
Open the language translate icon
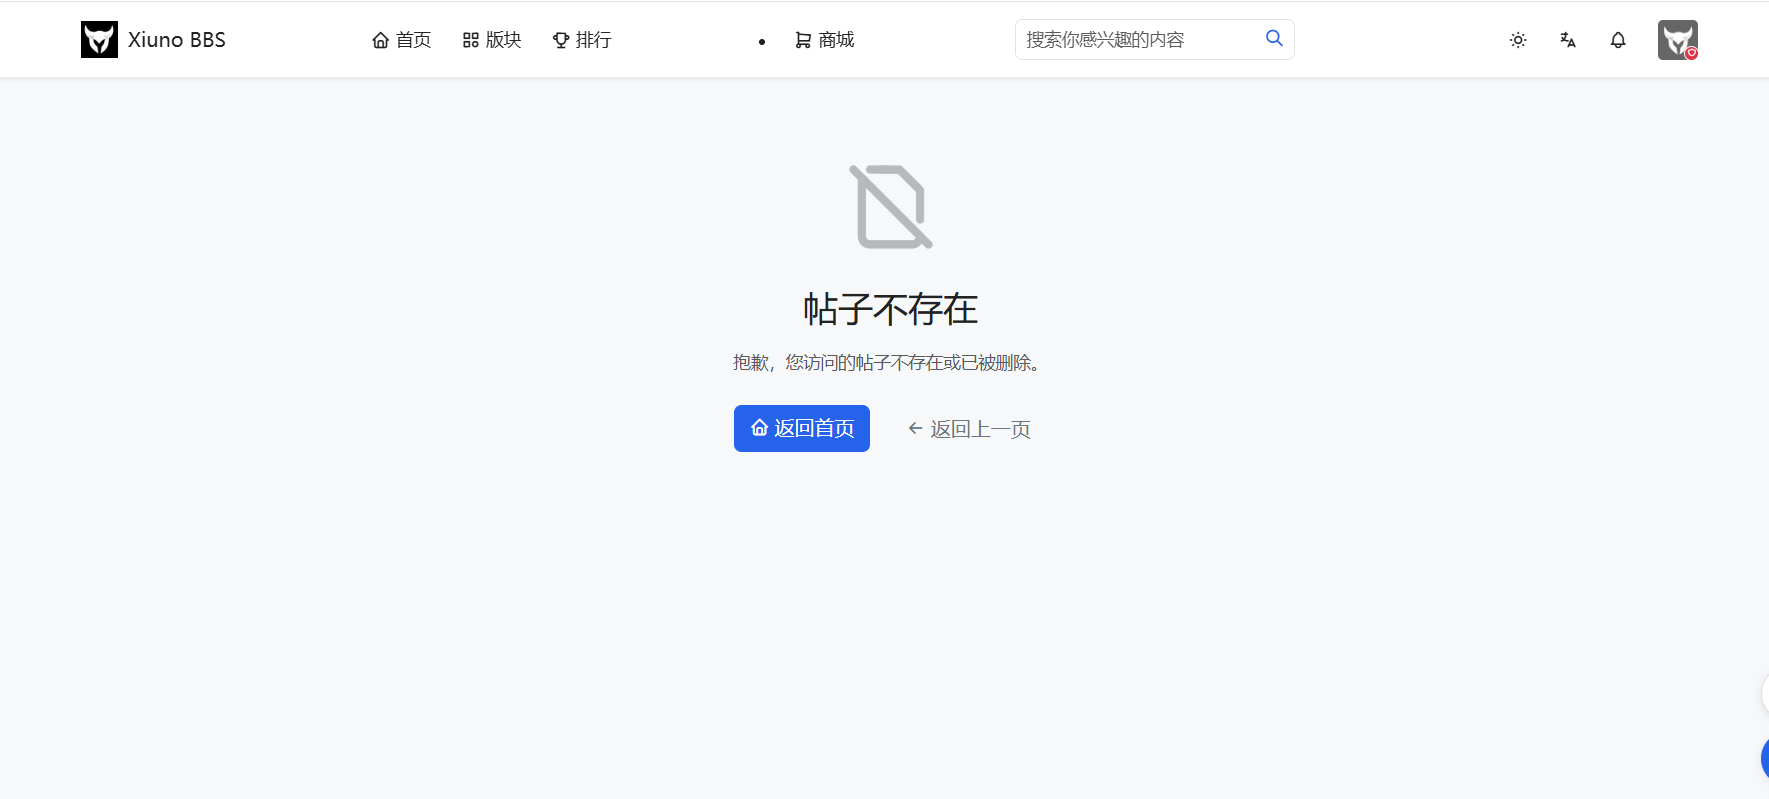coord(1568,40)
